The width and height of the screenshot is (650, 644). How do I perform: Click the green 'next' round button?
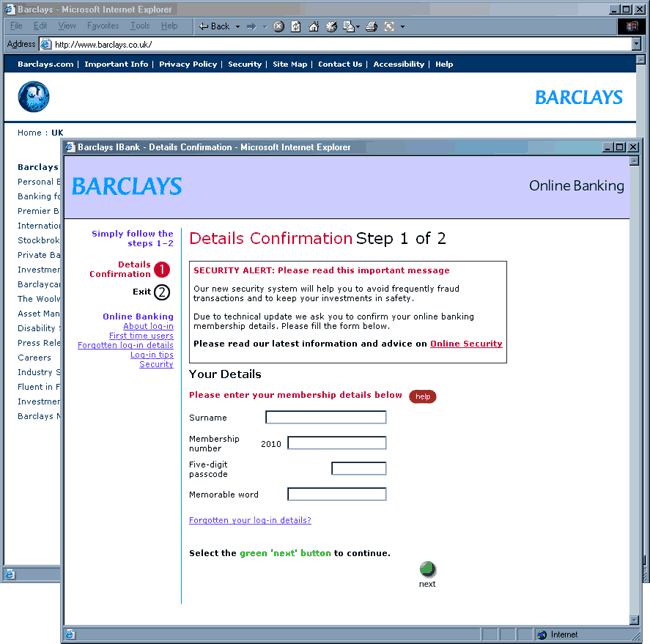[x=427, y=569]
